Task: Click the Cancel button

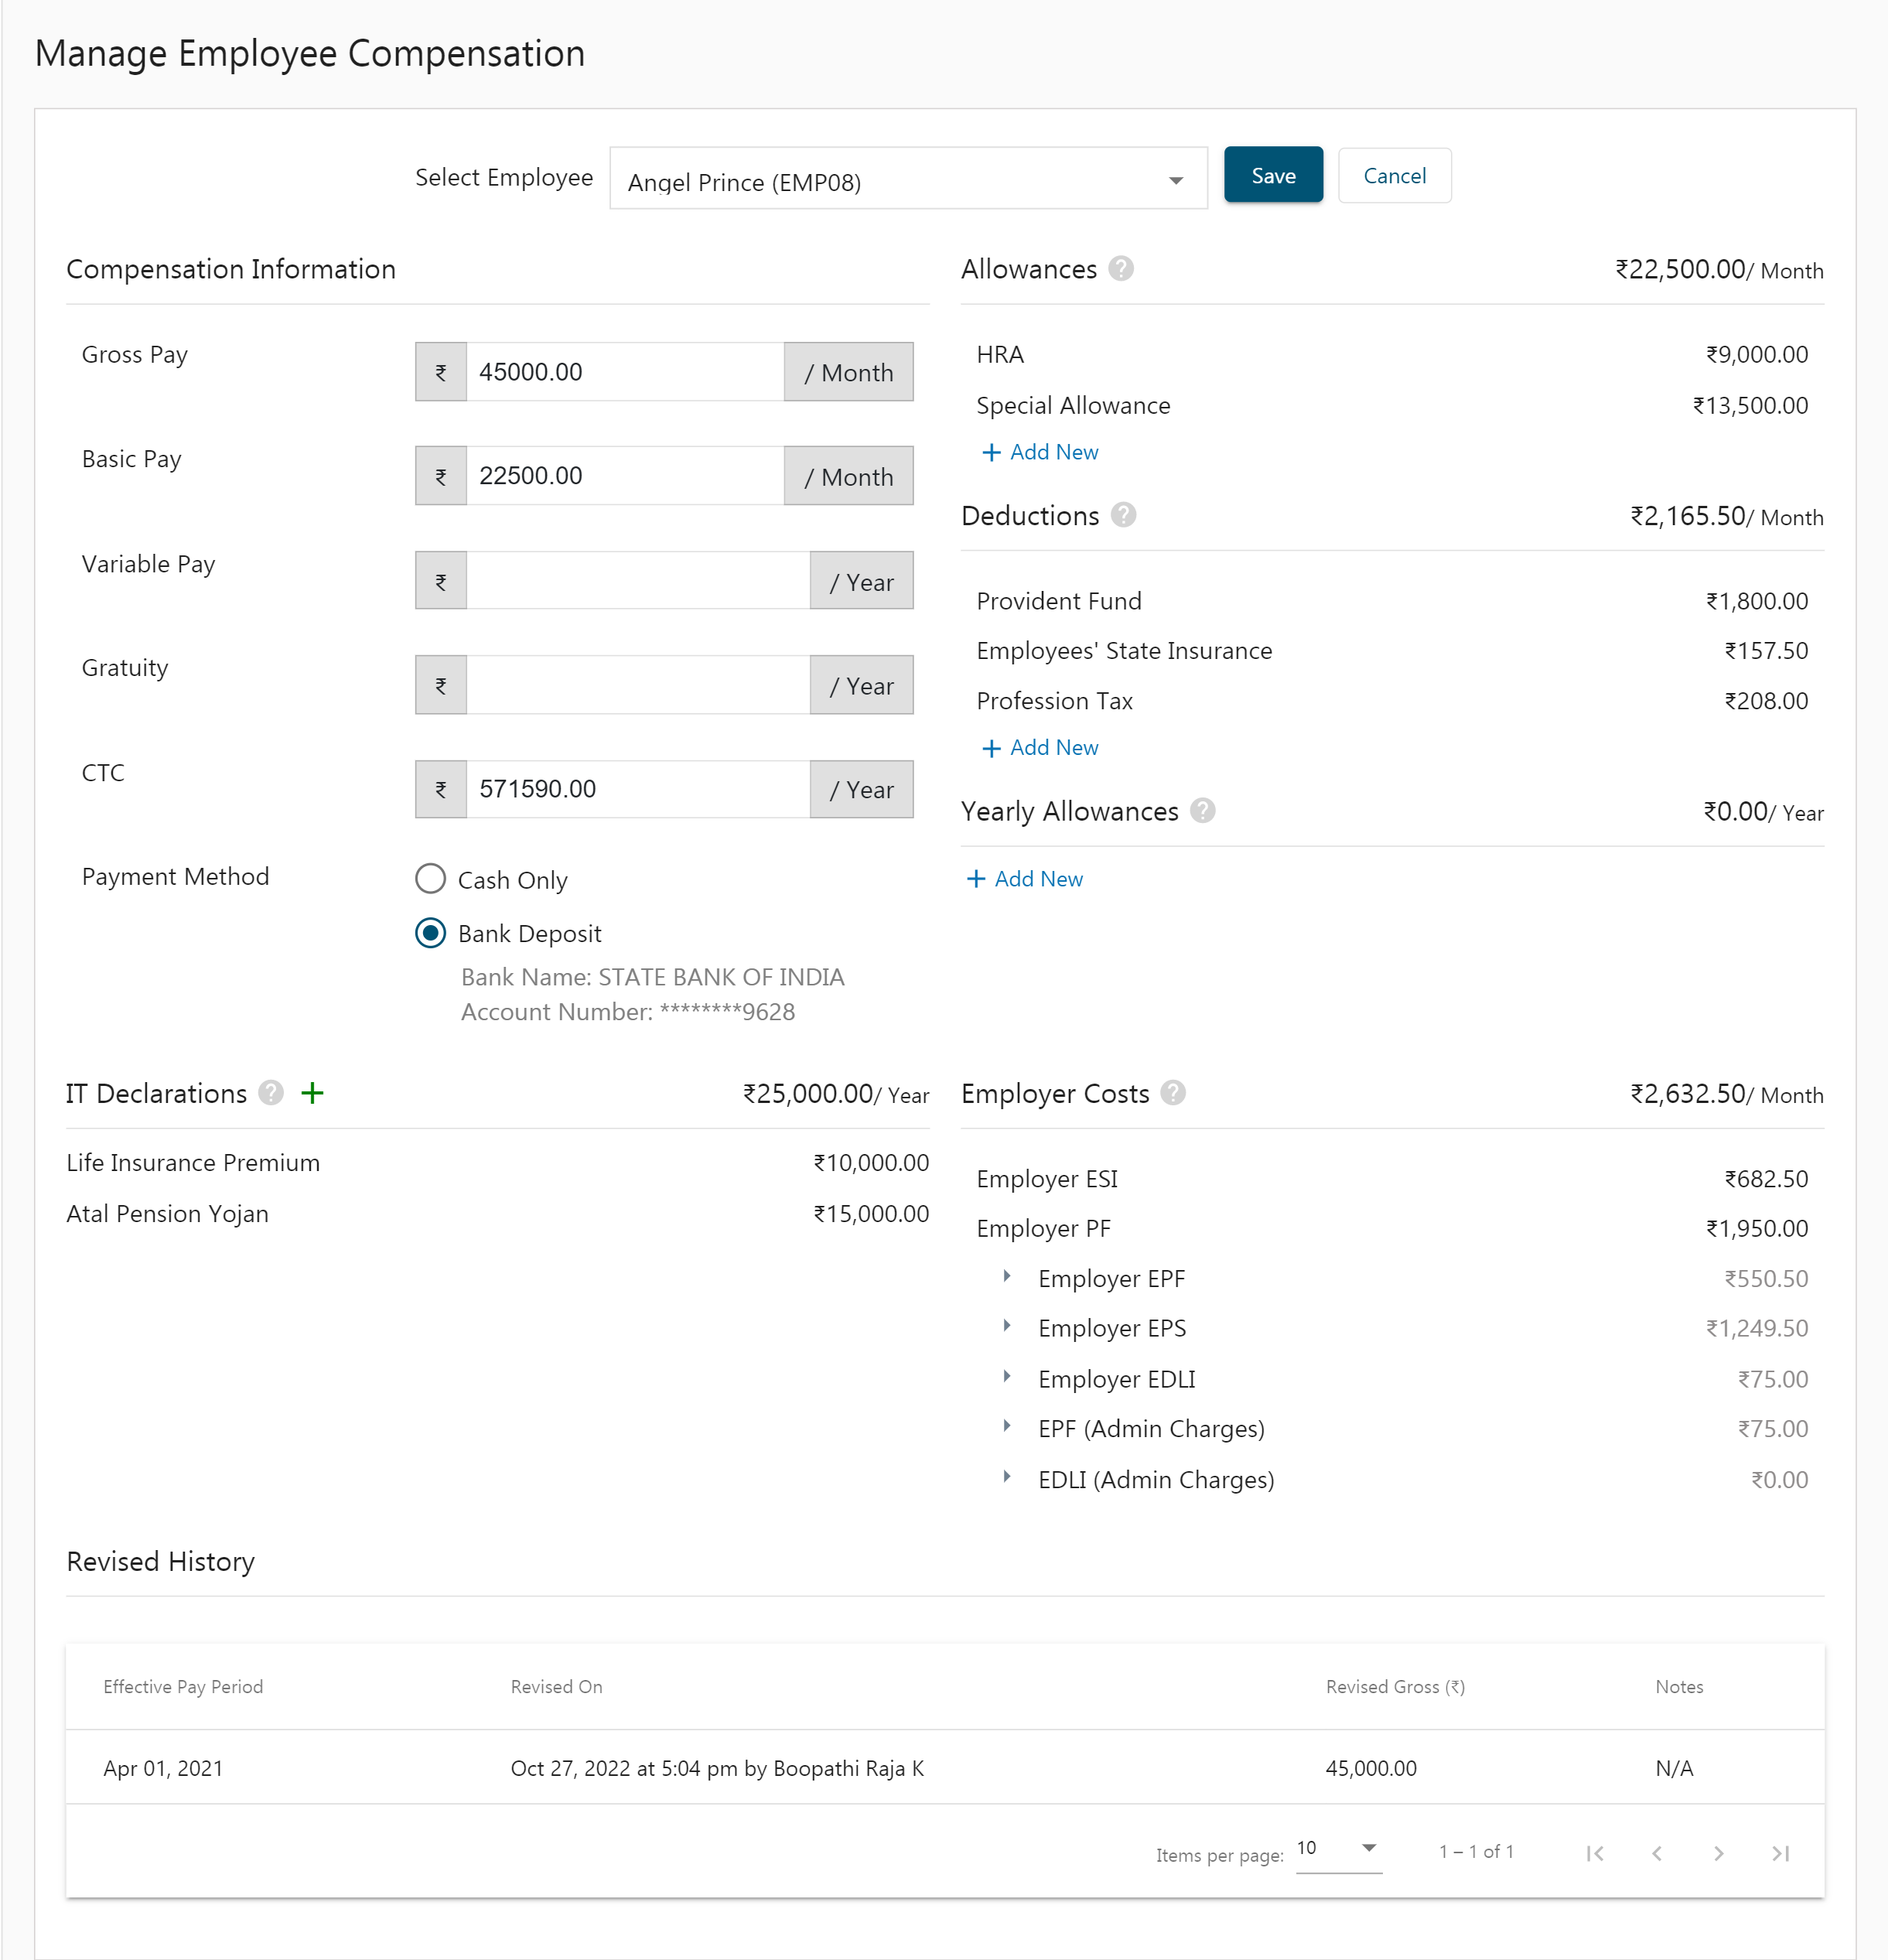Action: tap(1395, 175)
